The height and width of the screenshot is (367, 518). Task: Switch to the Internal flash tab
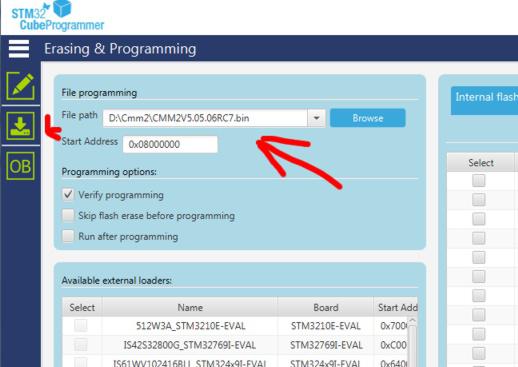click(x=484, y=101)
